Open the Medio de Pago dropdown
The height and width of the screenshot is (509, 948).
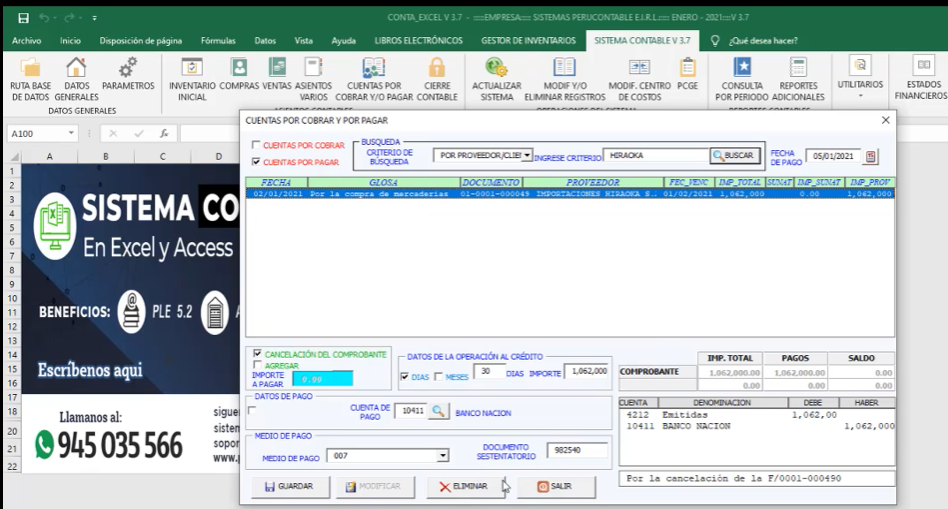443,456
